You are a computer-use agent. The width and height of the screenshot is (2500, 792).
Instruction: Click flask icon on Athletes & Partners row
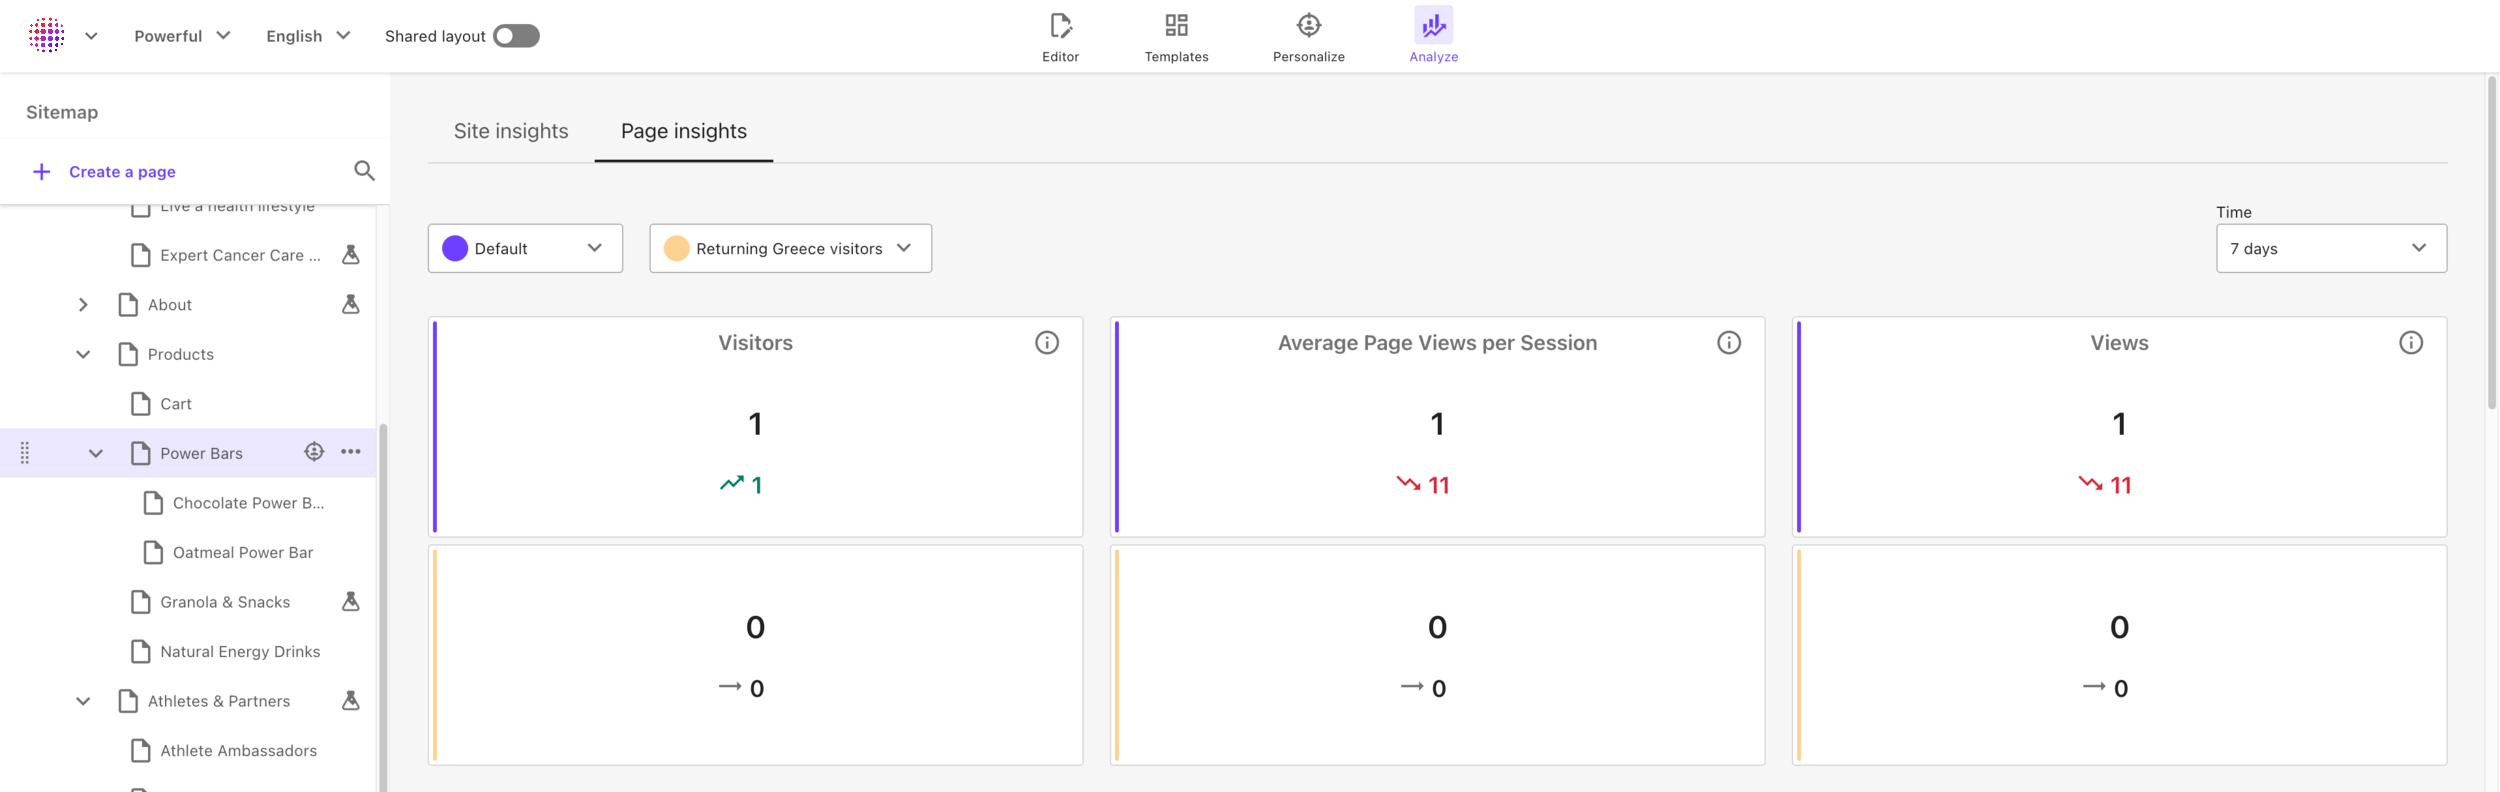[x=350, y=701]
